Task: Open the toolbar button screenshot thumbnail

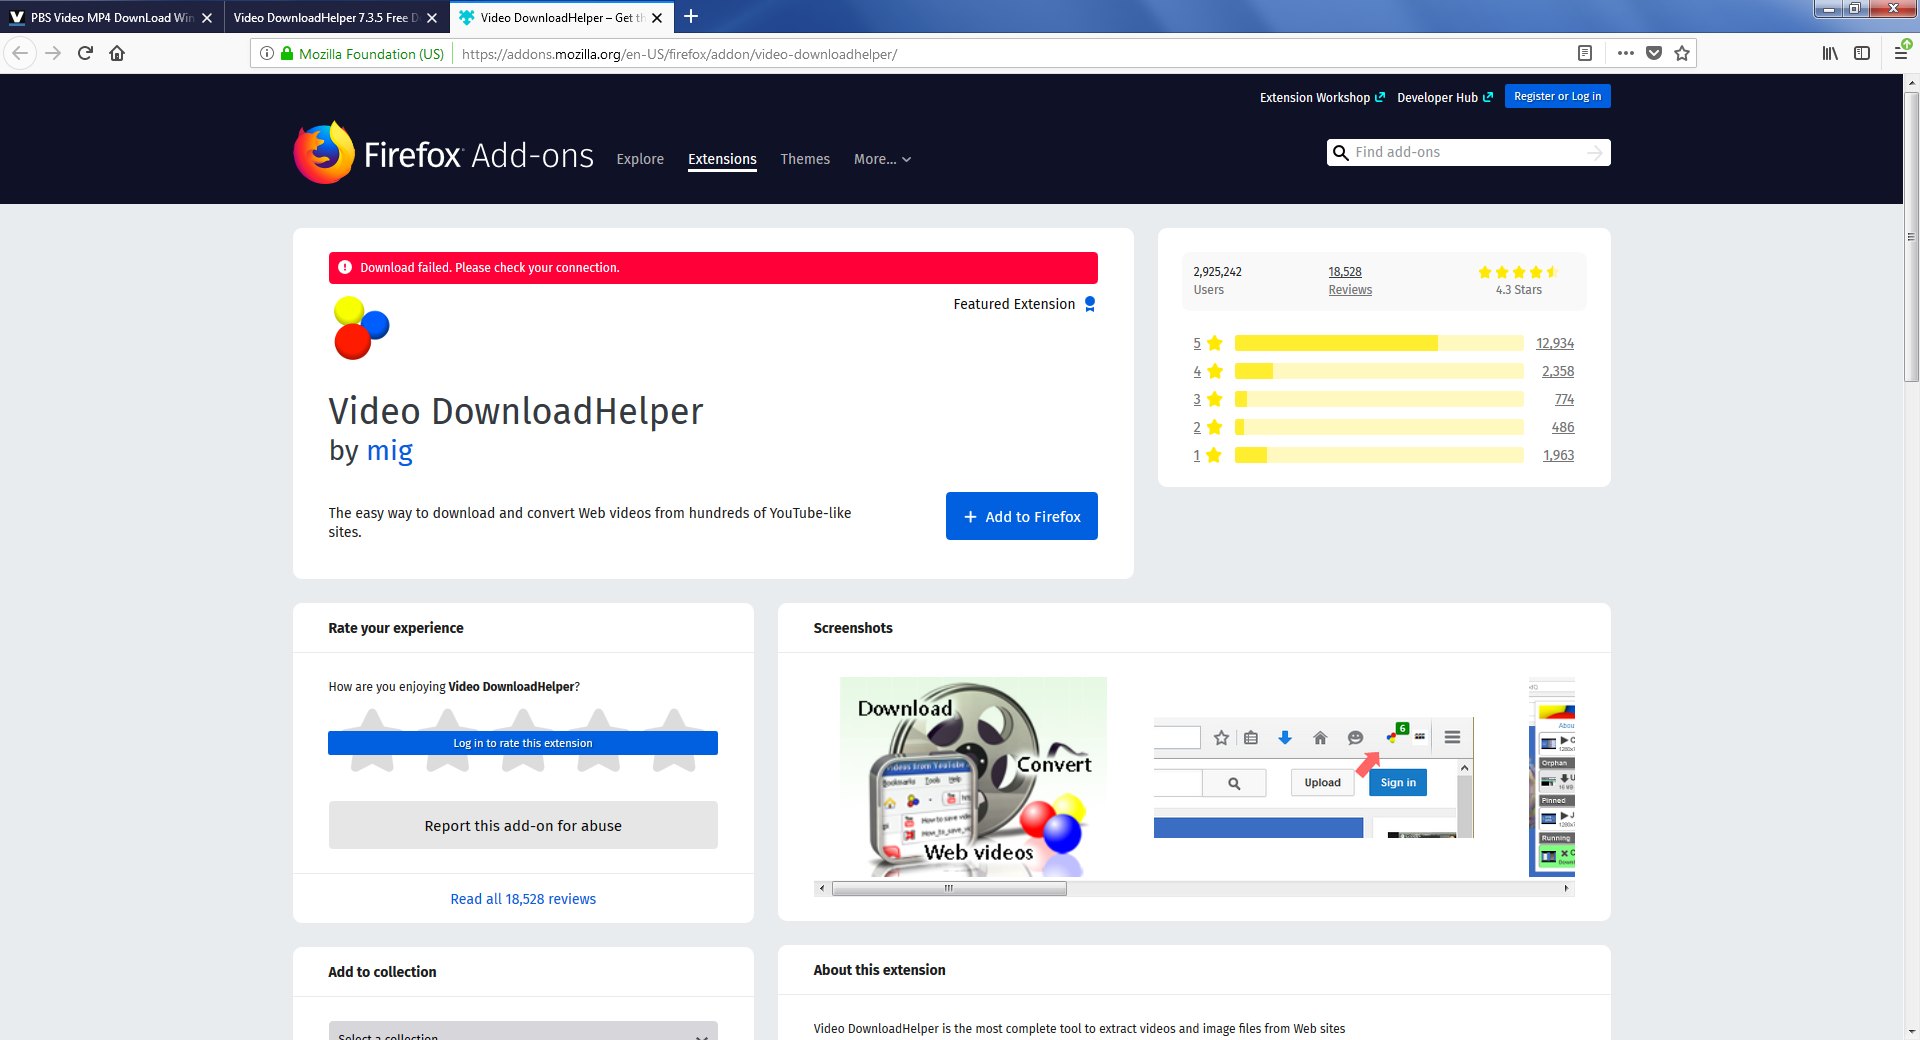Action: pos(1314,777)
